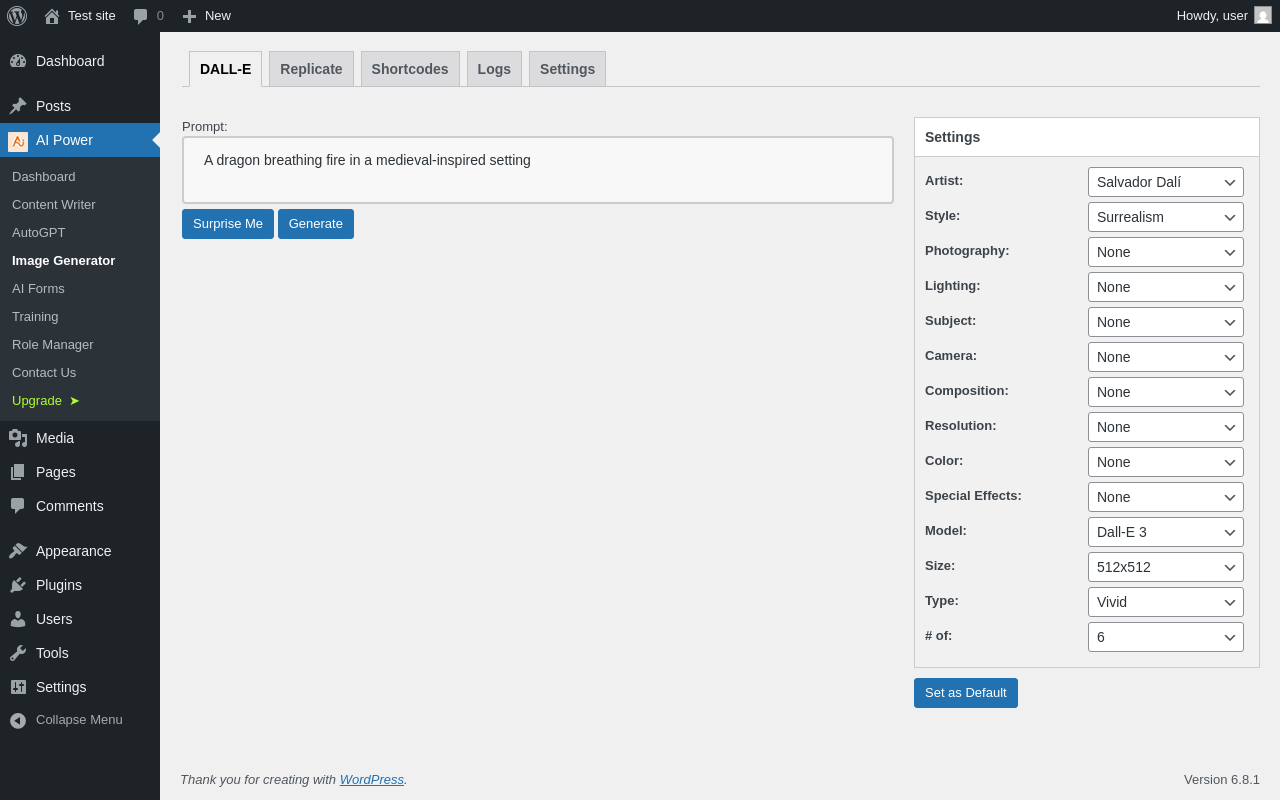Image resolution: width=1280 pixels, height=800 pixels.
Task: Open Image Generator submenu item
Action: click(80, 261)
